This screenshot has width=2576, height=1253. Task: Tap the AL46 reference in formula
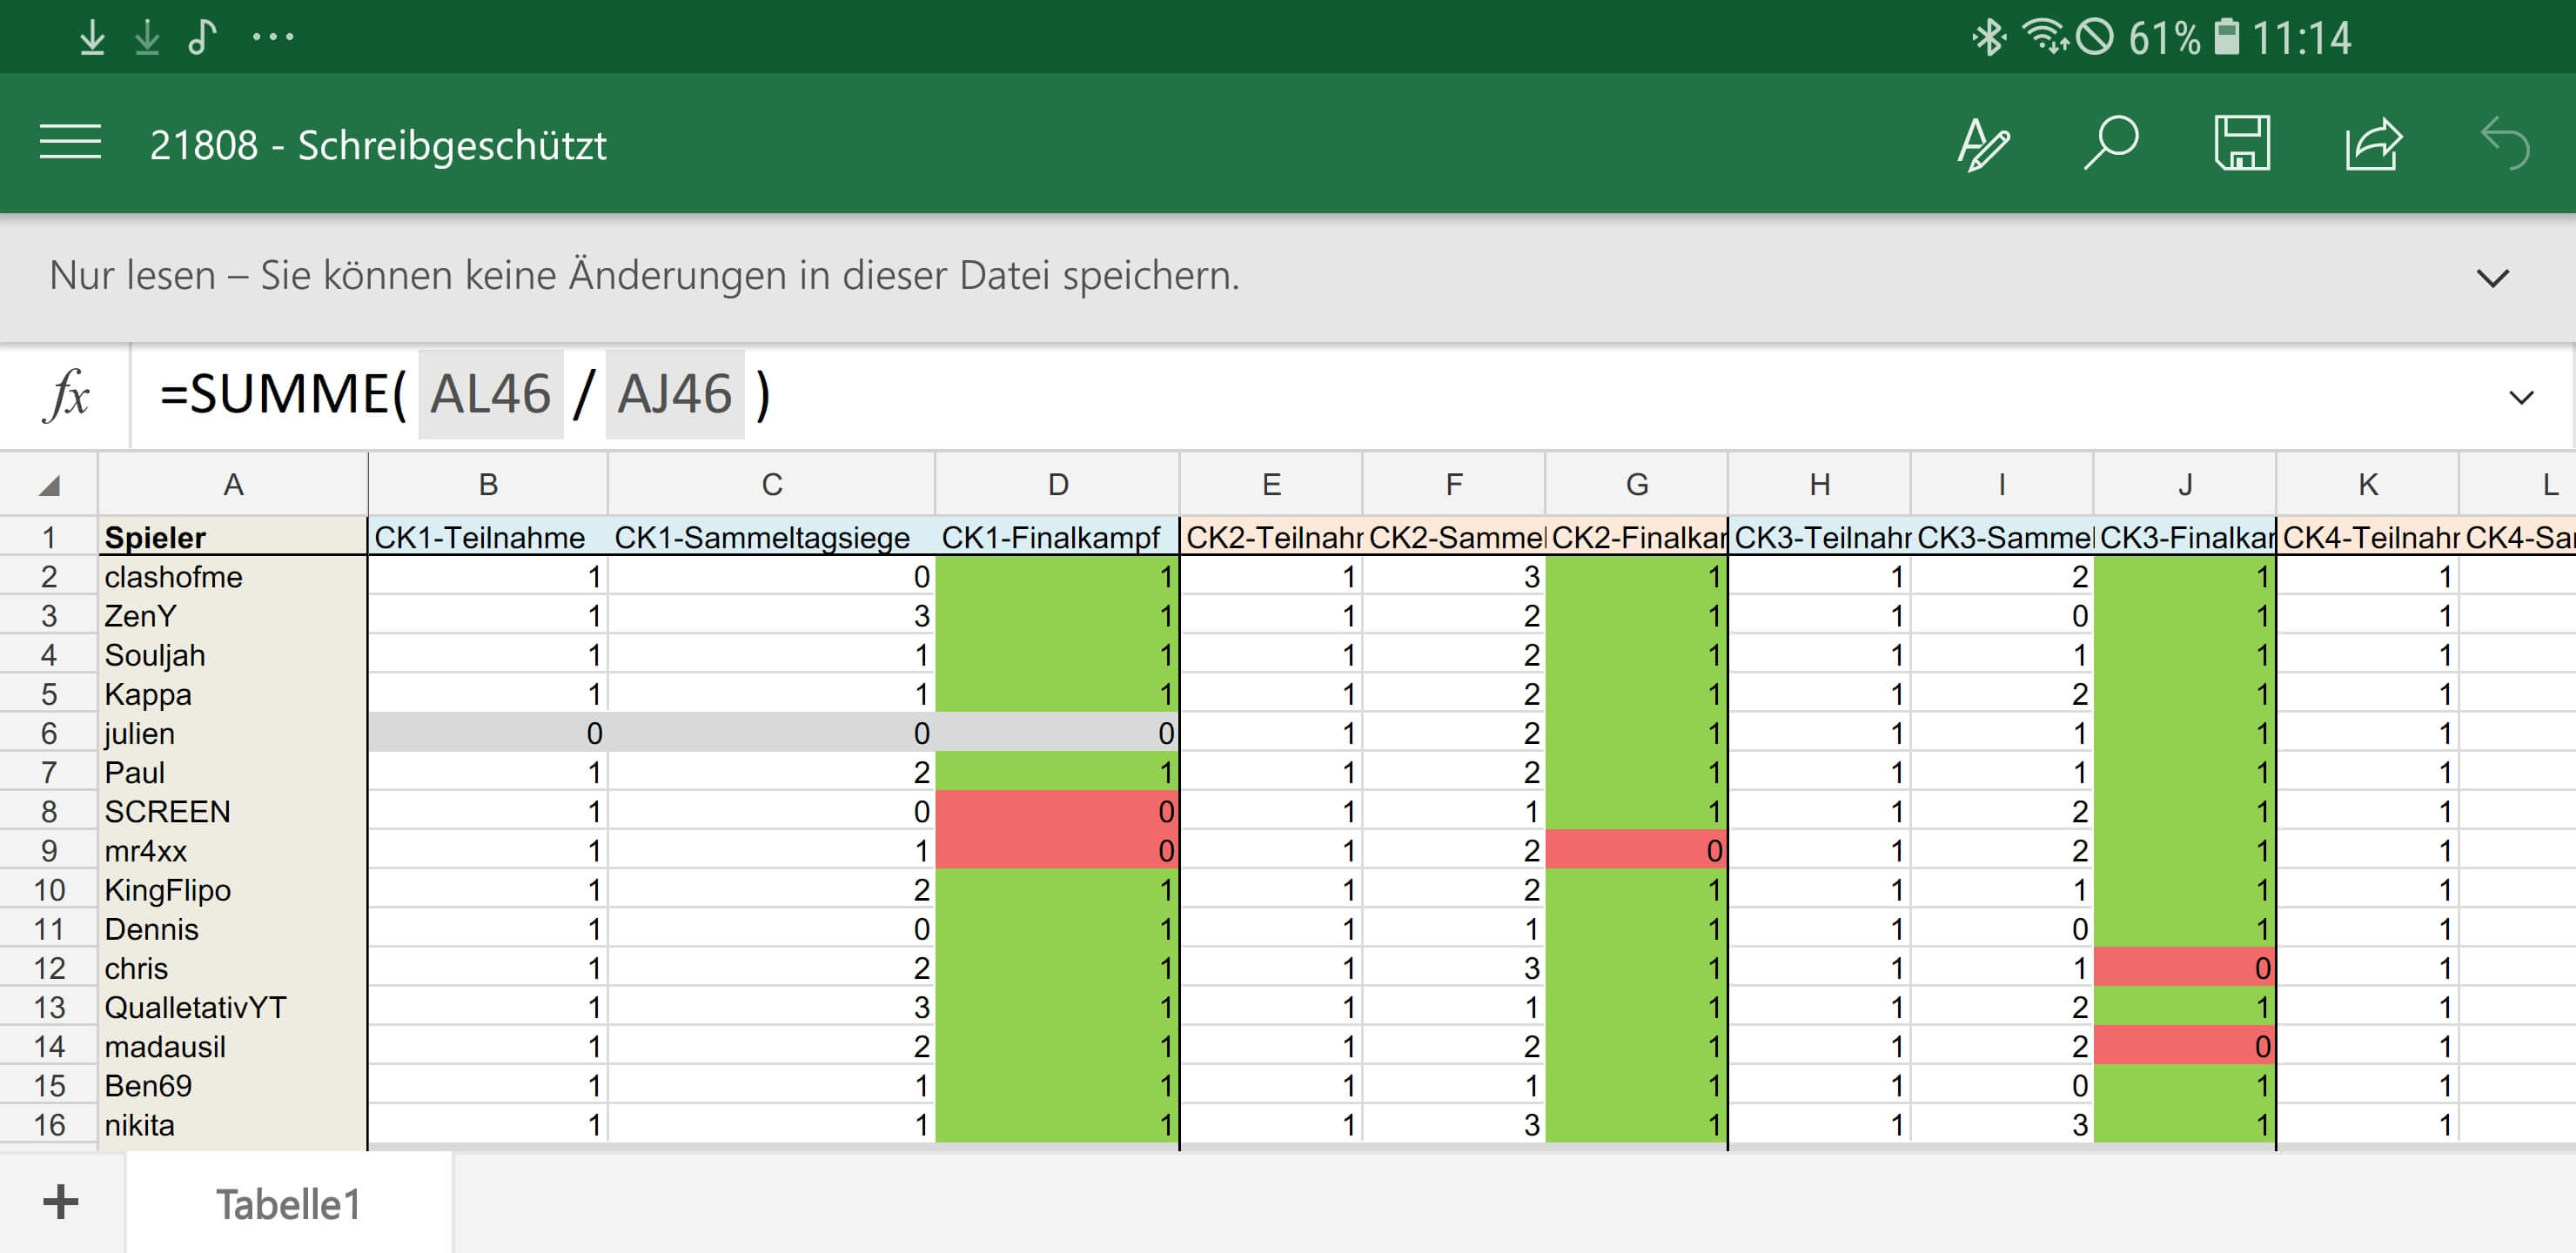tap(490, 394)
